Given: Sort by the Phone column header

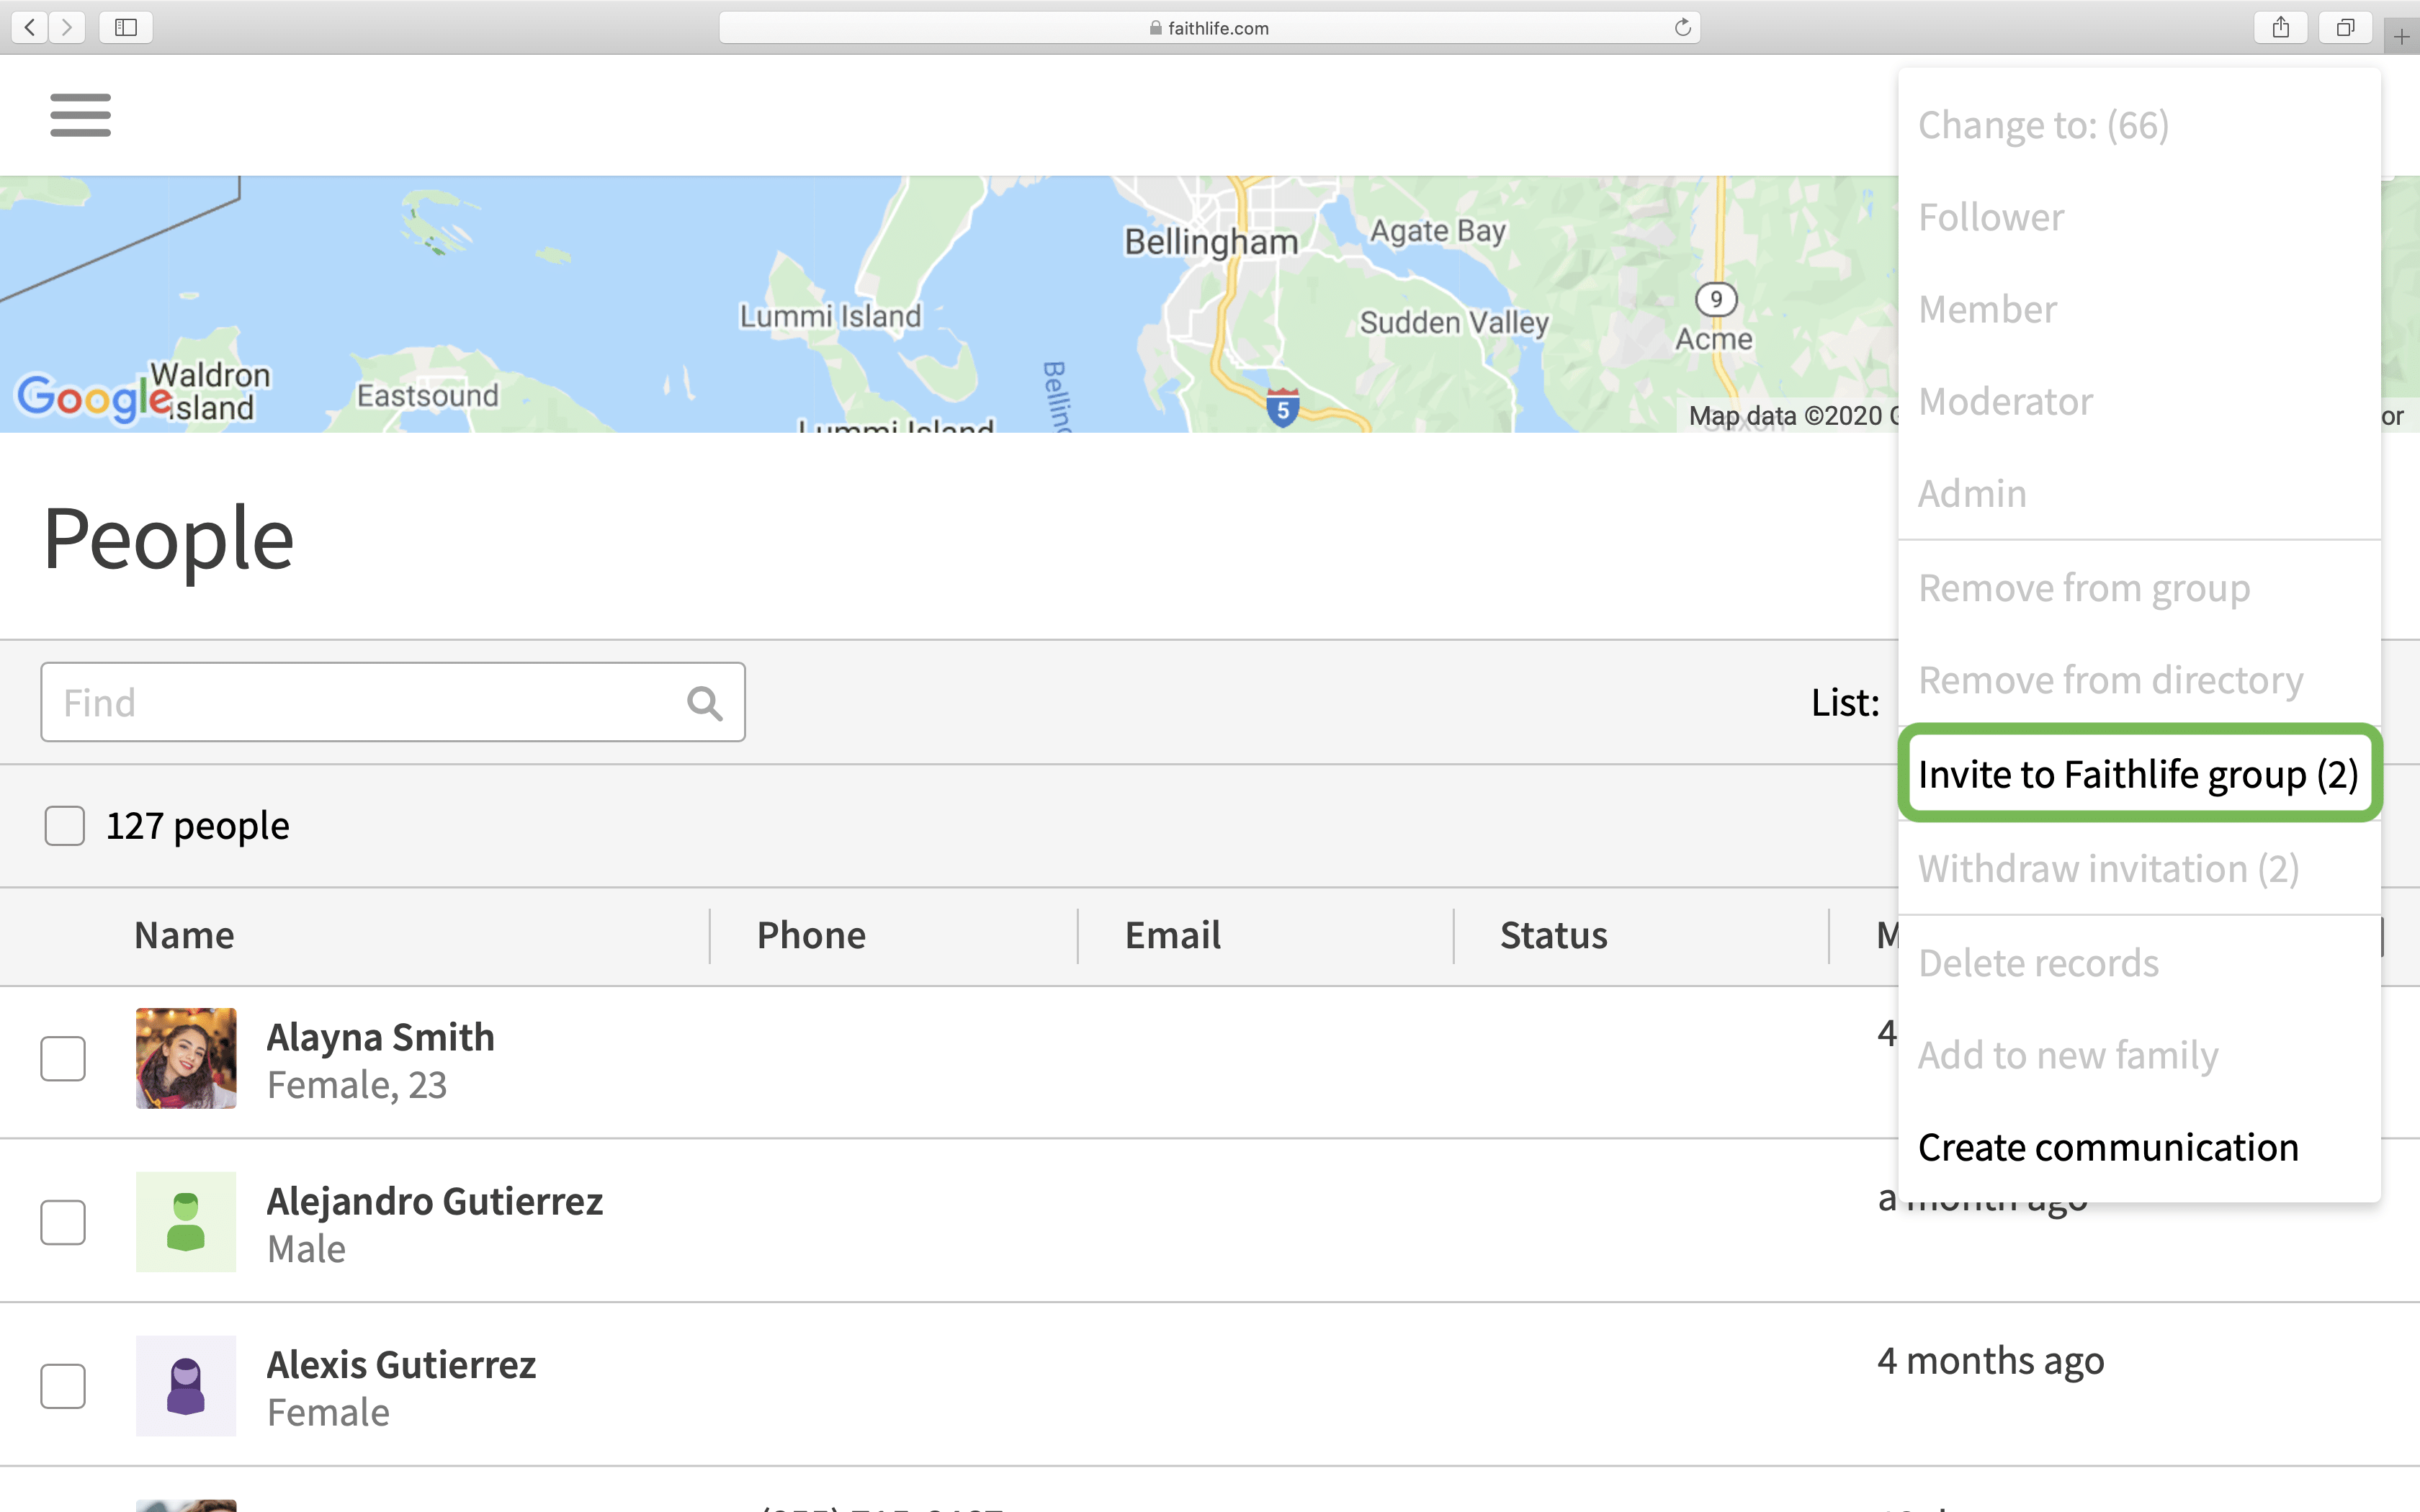Looking at the screenshot, I should tap(811, 935).
